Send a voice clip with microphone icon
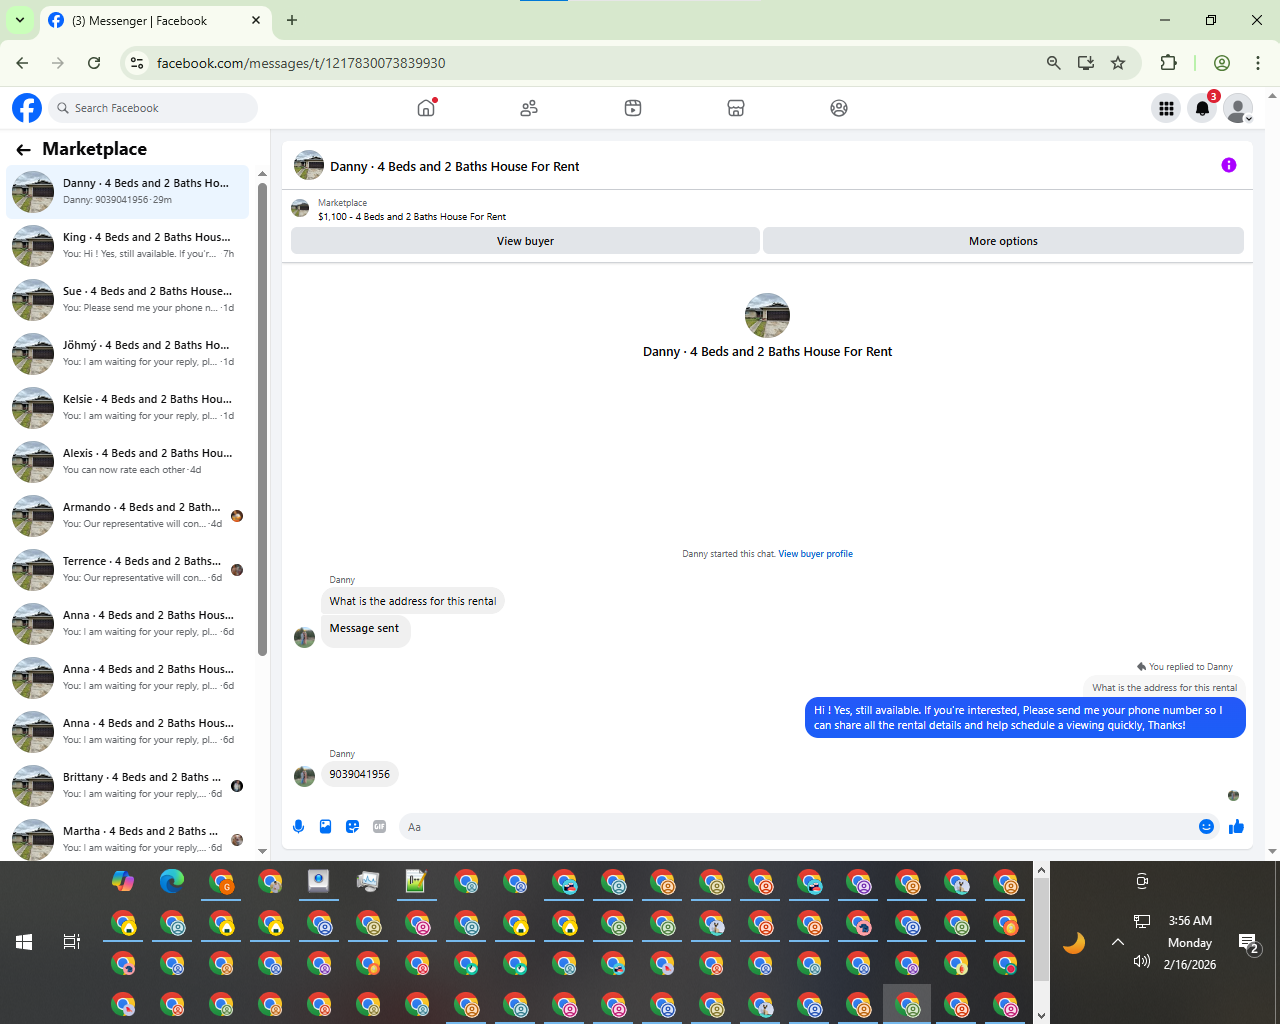 pos(298,826)
